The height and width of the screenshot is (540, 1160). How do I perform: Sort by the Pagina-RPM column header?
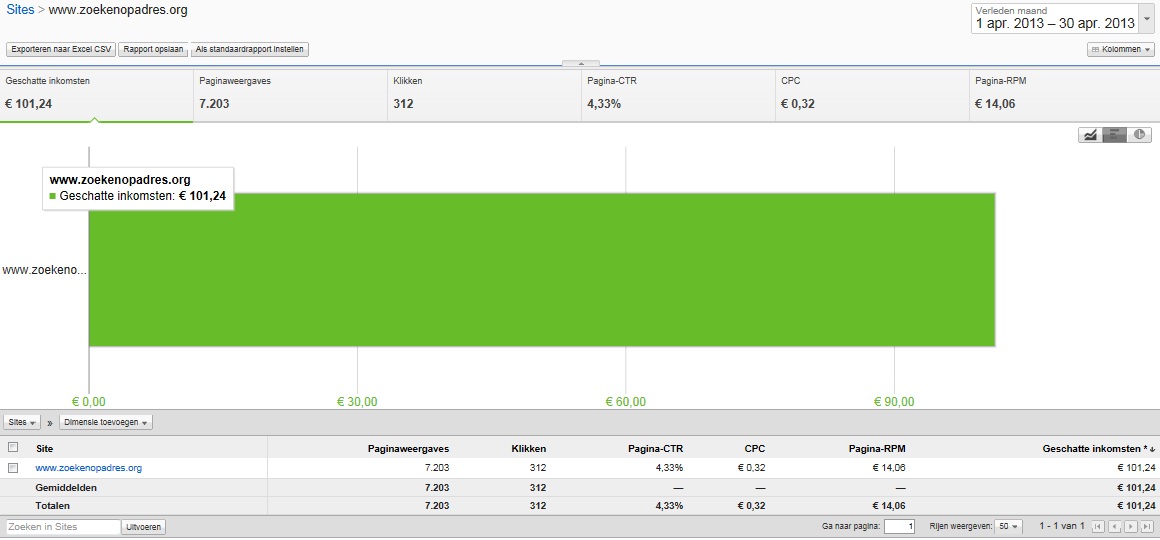tap(877, 448)
